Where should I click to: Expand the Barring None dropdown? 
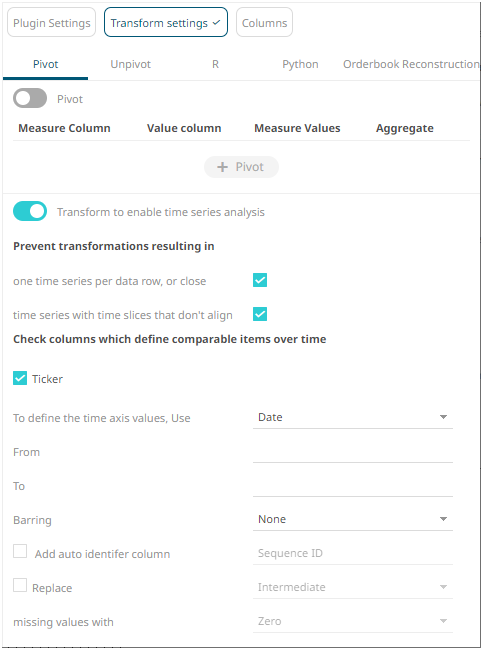coord(352,519)
